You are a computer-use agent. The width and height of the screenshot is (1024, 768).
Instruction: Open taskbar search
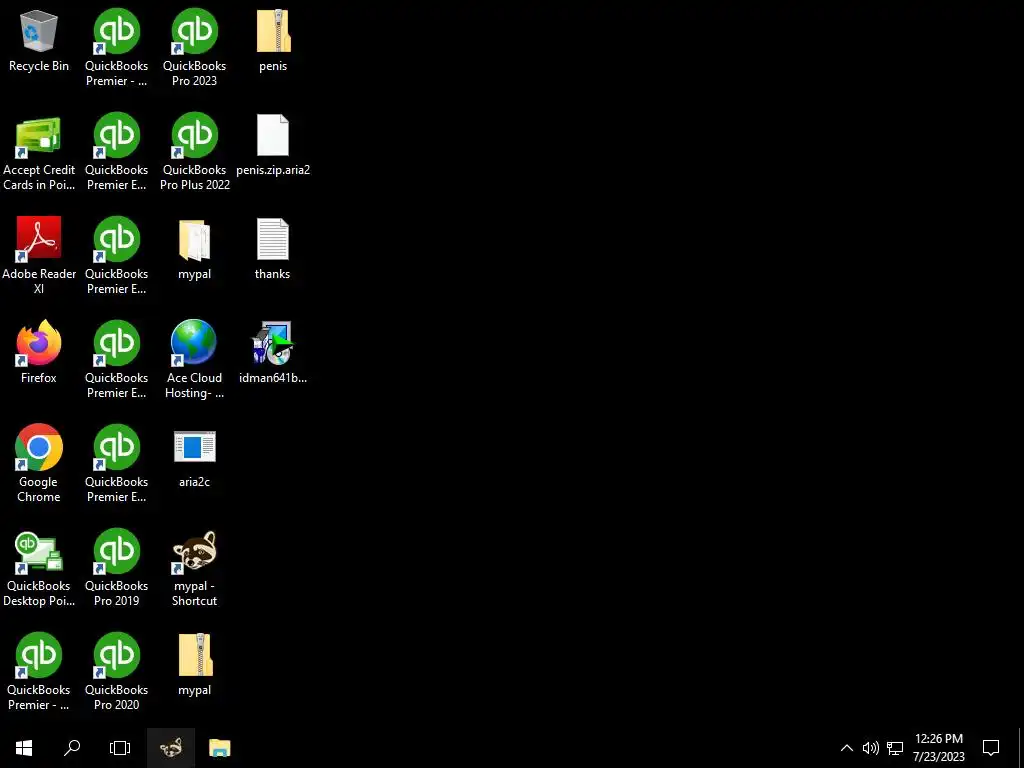tap(72, 748)
